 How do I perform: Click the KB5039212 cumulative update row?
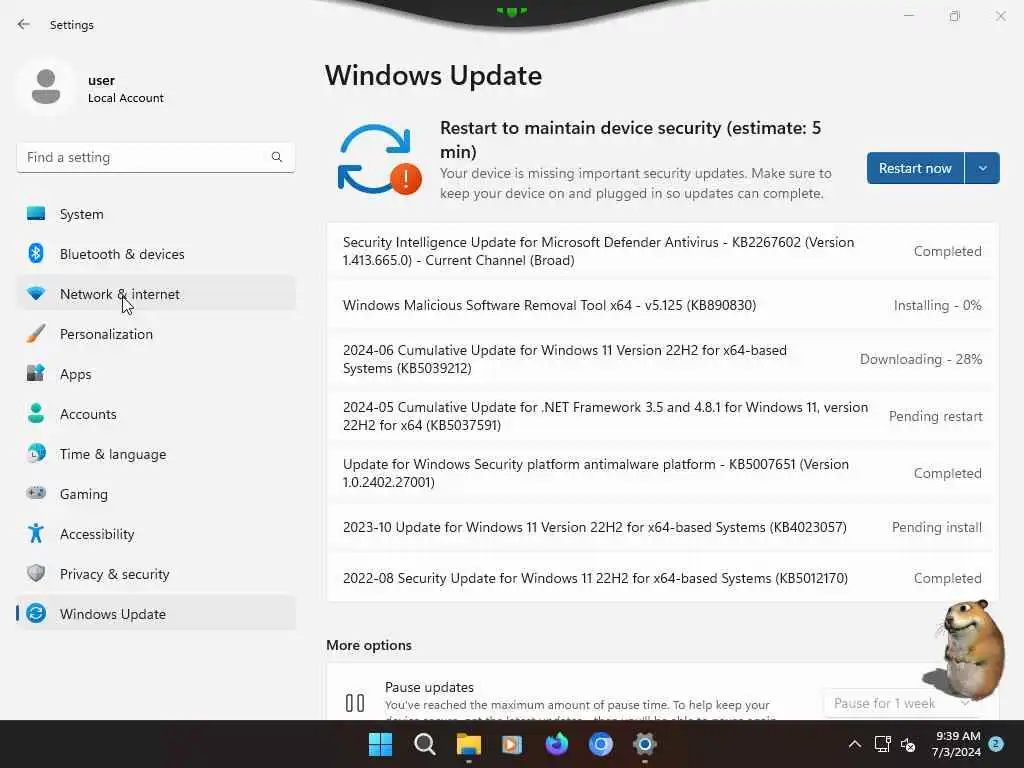pyautogui.click(x=663, y=359)
